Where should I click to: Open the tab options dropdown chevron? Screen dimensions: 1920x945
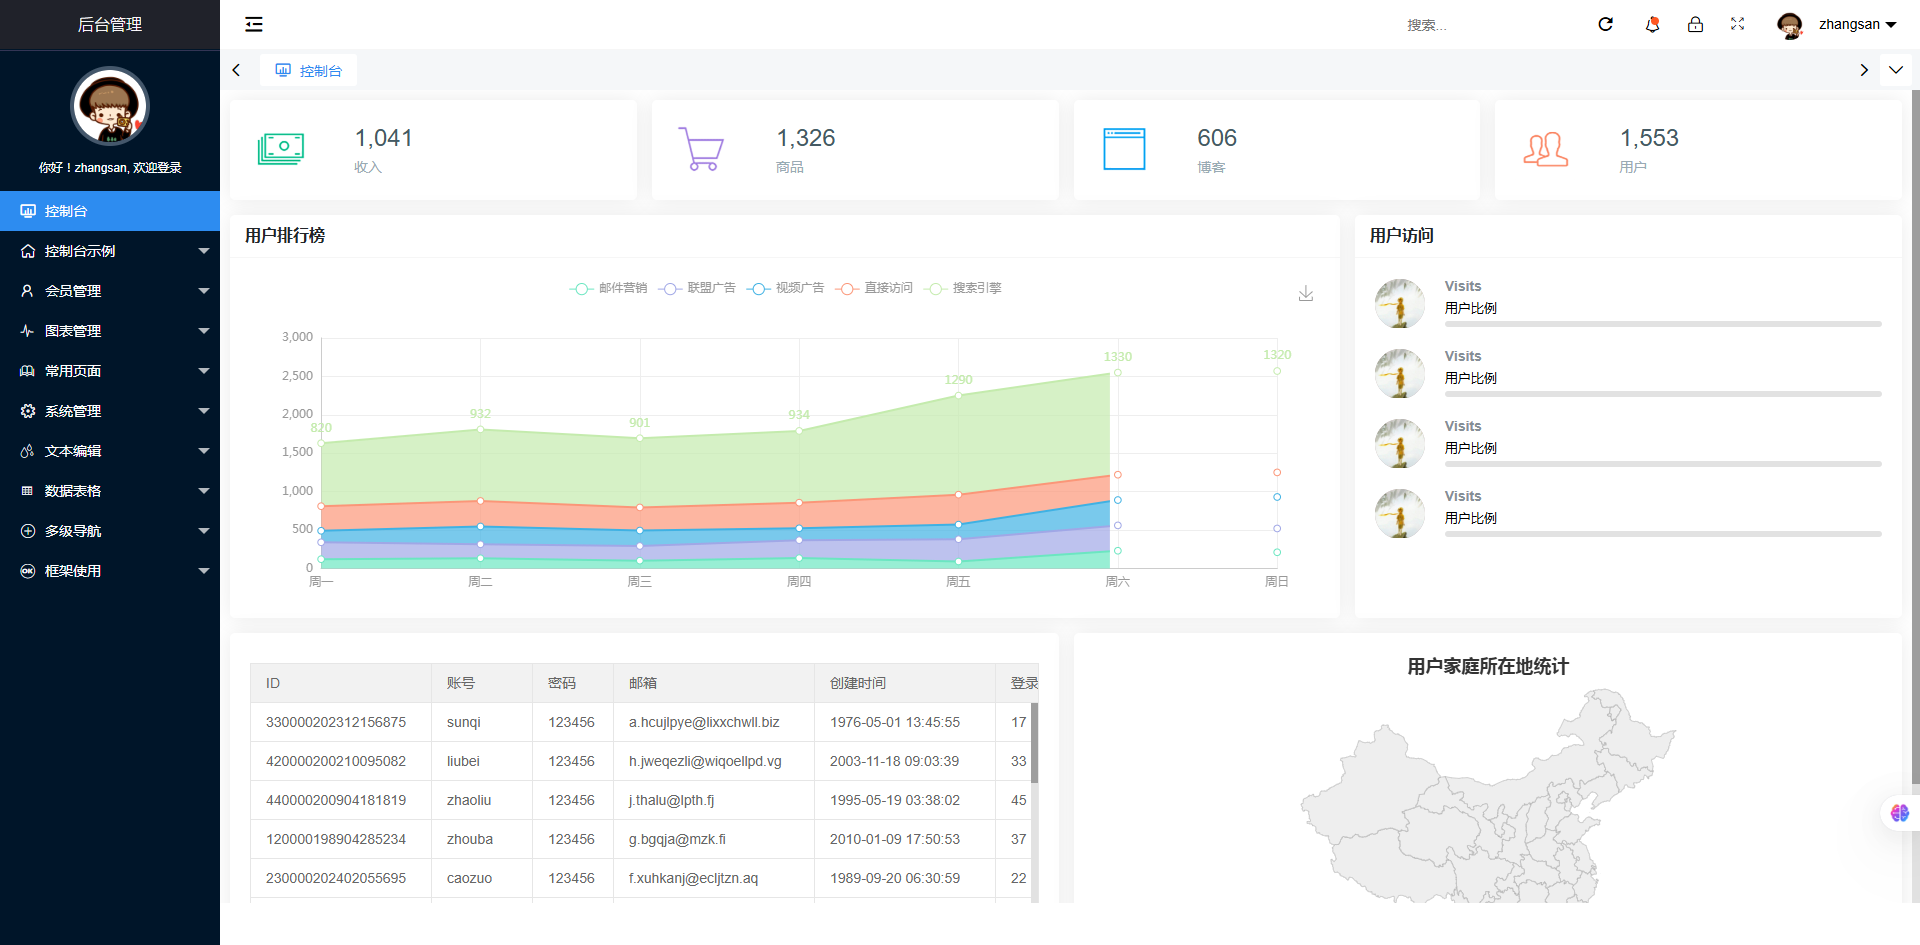(x=1895, y=70)
